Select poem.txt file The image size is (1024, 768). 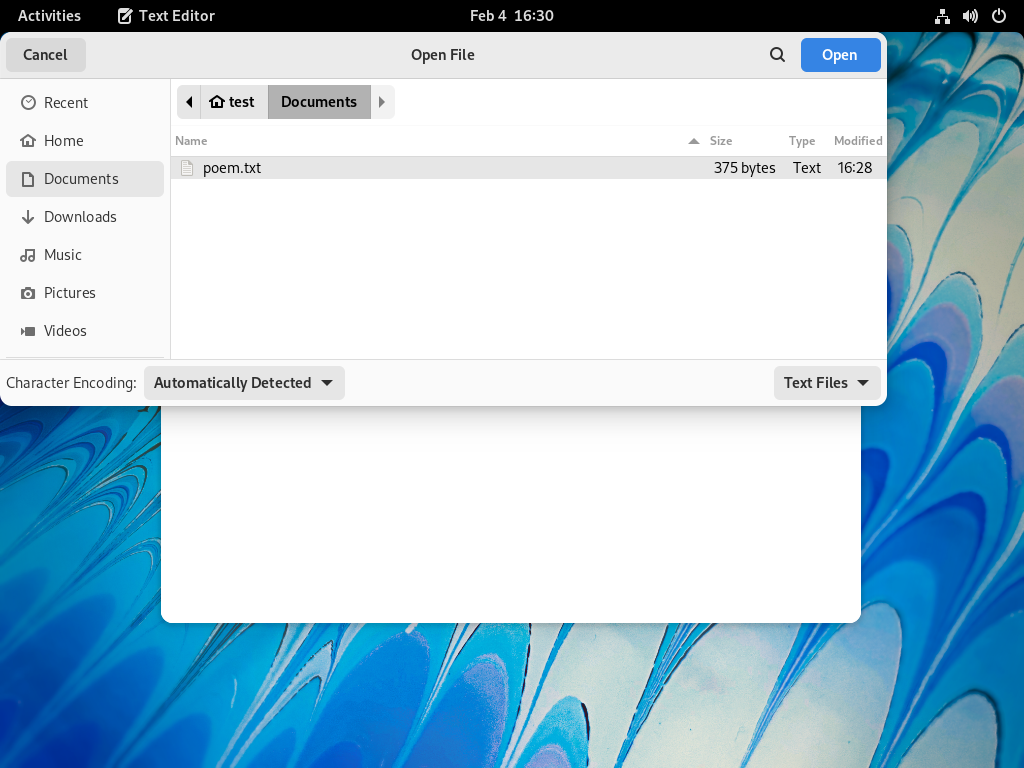[528, 168]
